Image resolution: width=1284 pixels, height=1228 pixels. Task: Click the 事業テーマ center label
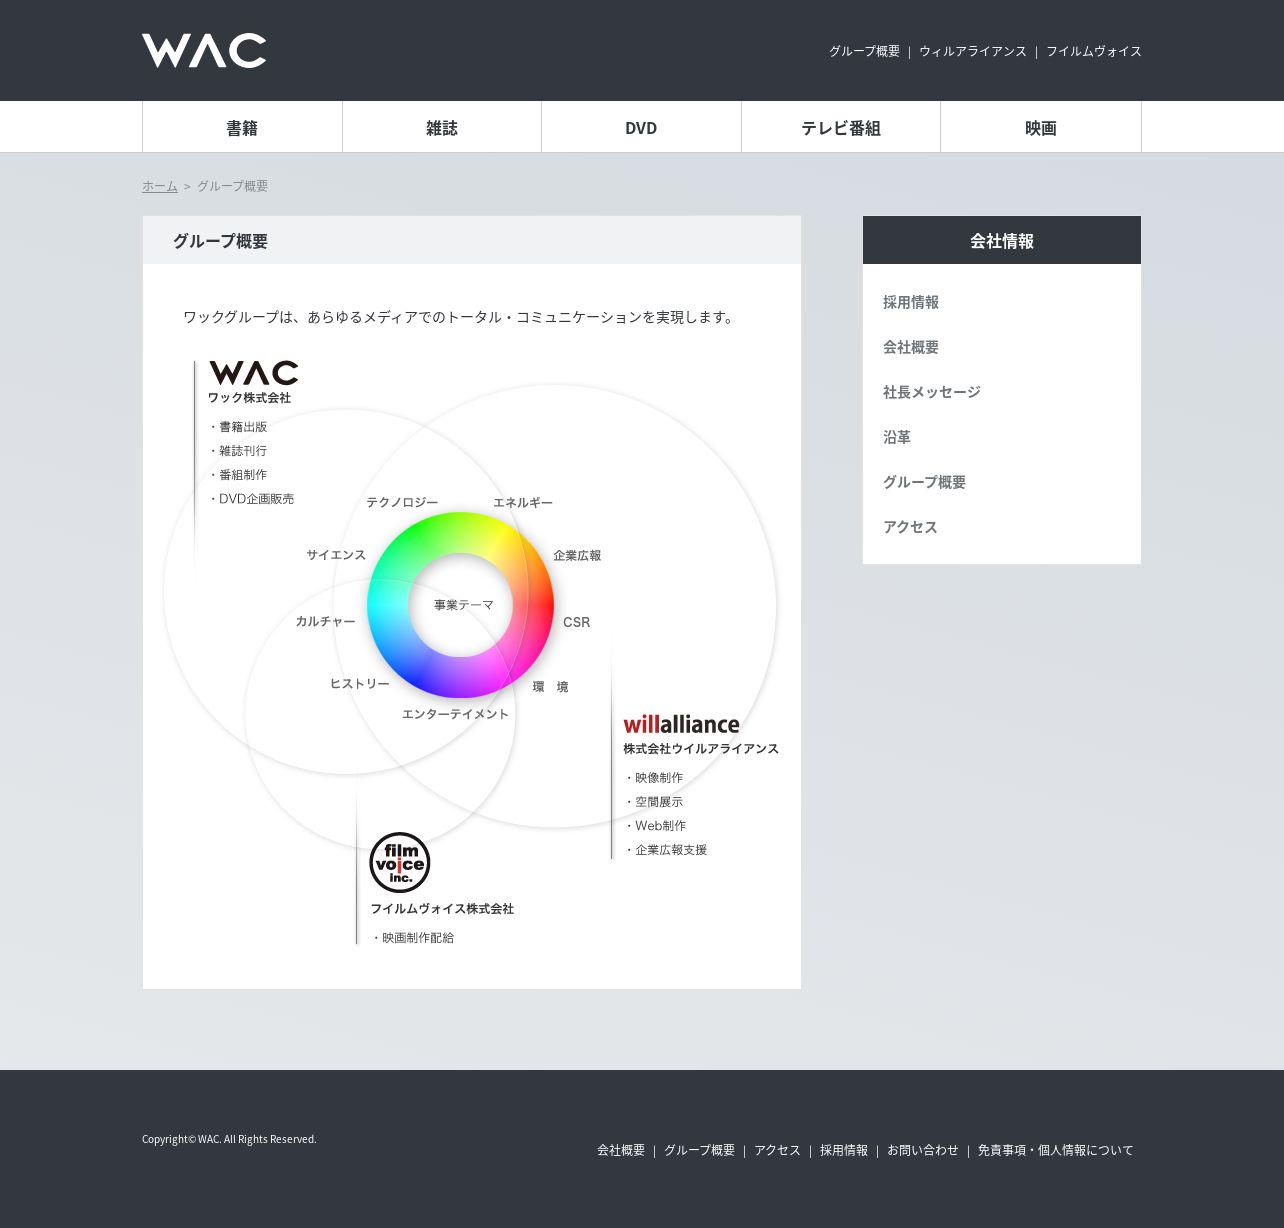point(464,605)
